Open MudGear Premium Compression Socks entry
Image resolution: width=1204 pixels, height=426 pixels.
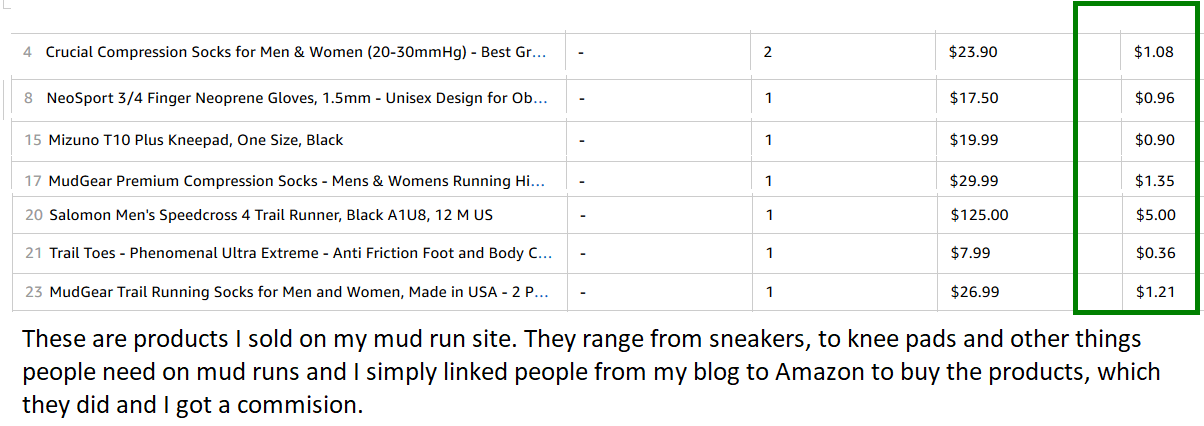(x=297, y=181)
